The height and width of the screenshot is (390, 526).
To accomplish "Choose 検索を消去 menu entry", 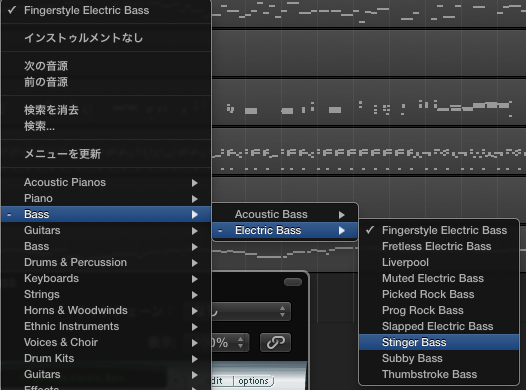I will (x=106, y=110).
